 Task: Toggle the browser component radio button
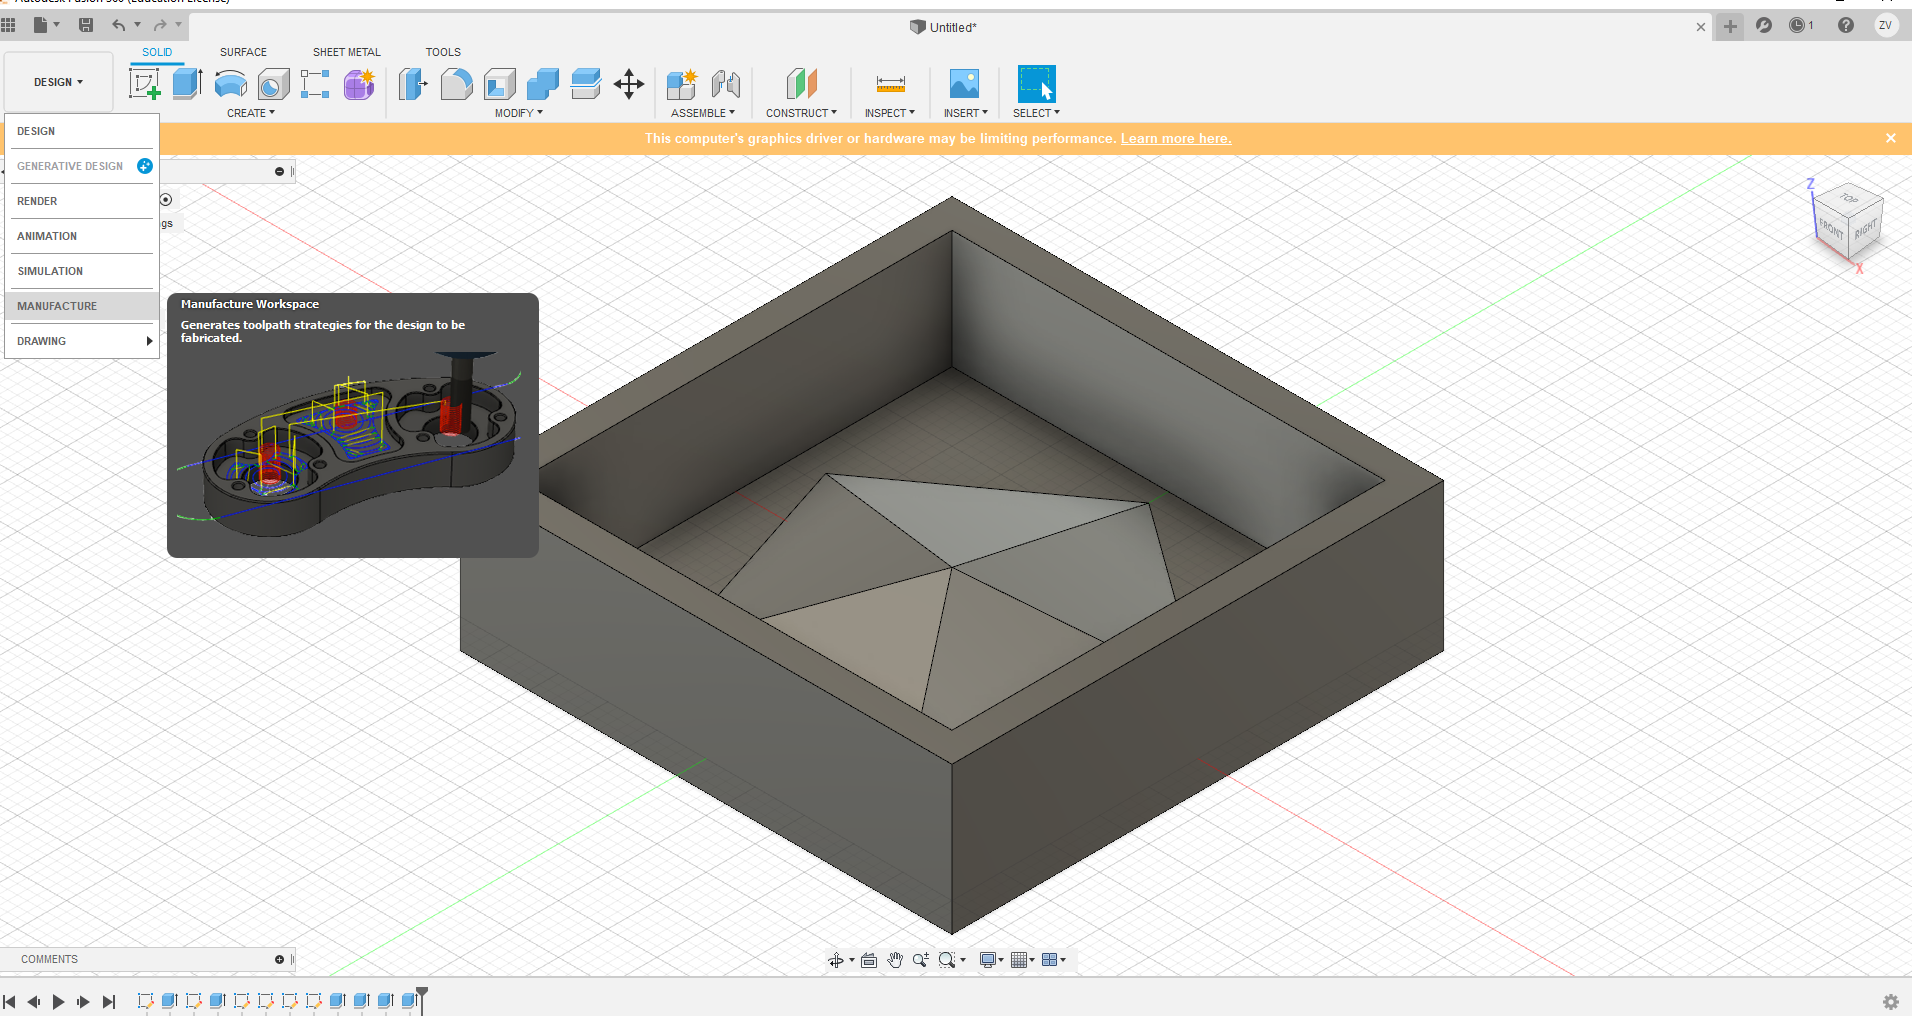pos(166,200)
